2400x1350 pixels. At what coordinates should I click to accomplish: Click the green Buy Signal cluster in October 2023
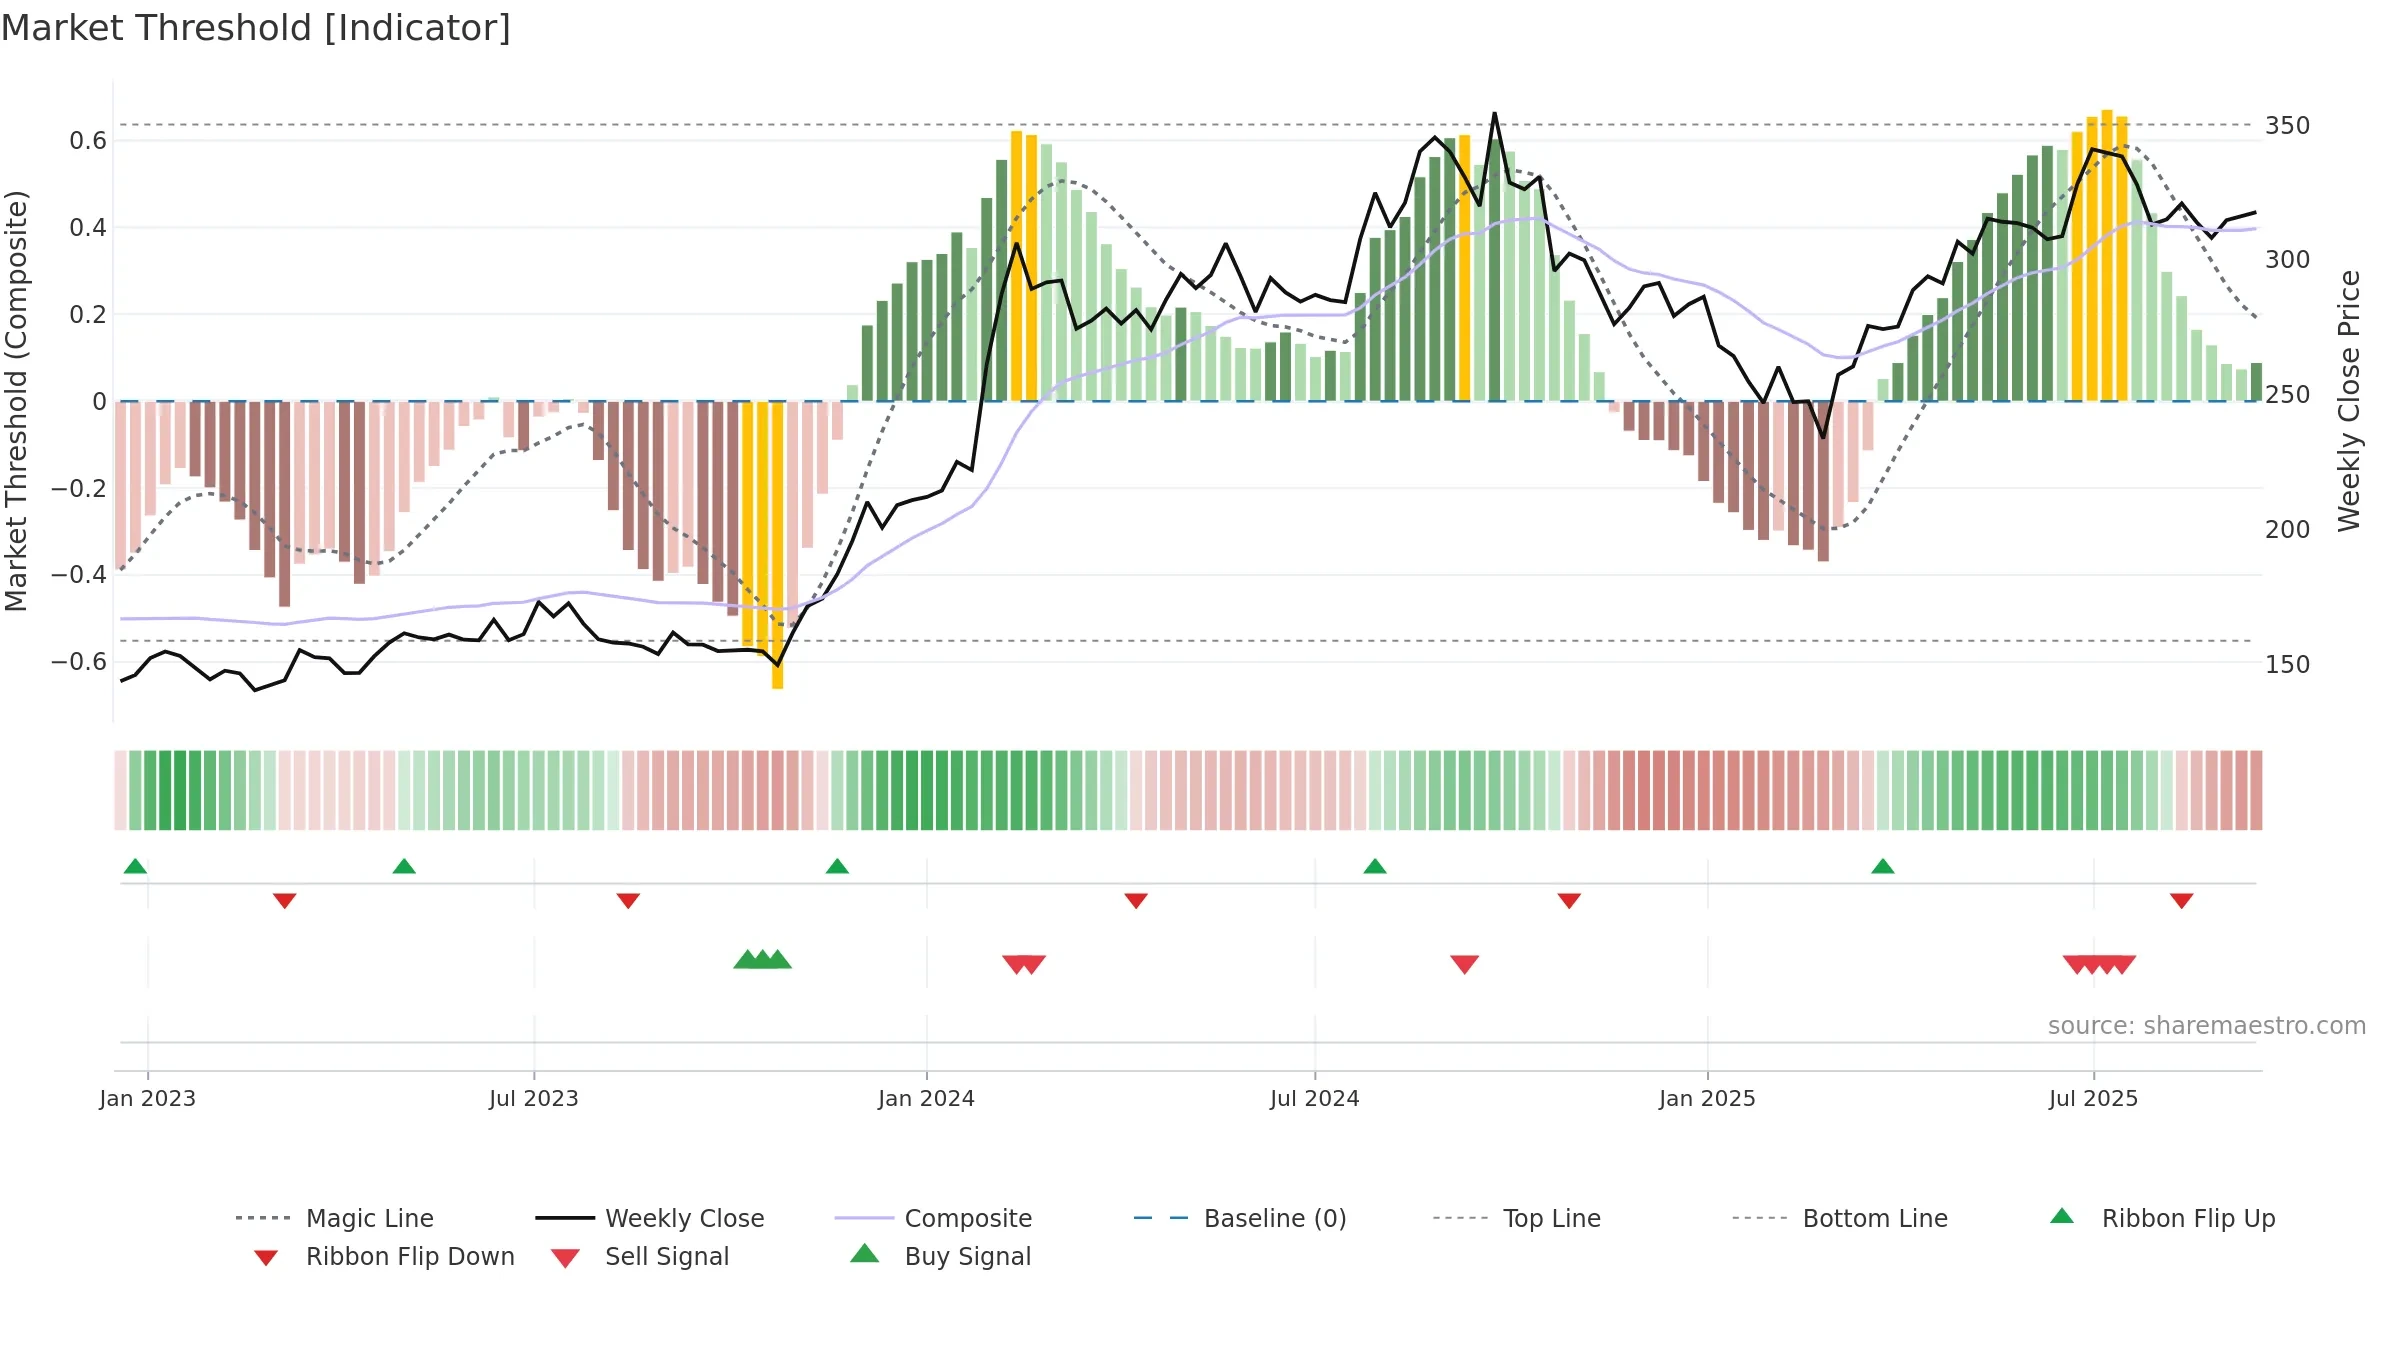762,960
